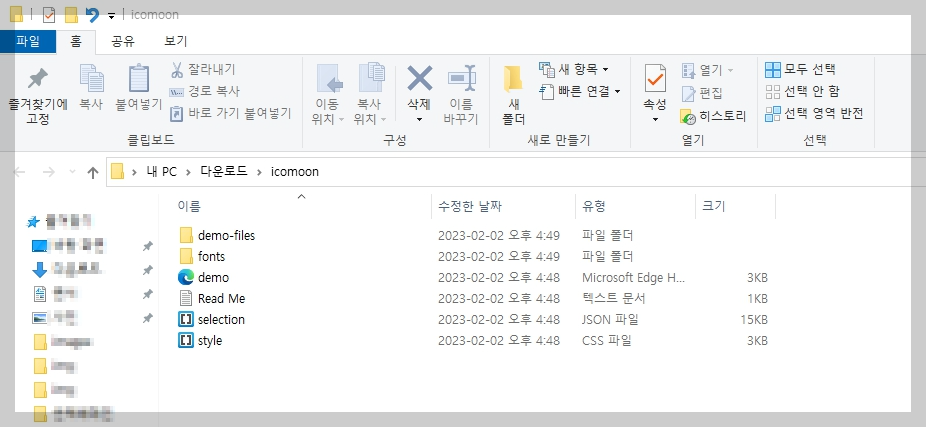Click 15KB size of selection
926x427 pixels.
pyautogui.click(x=754, y=320)
